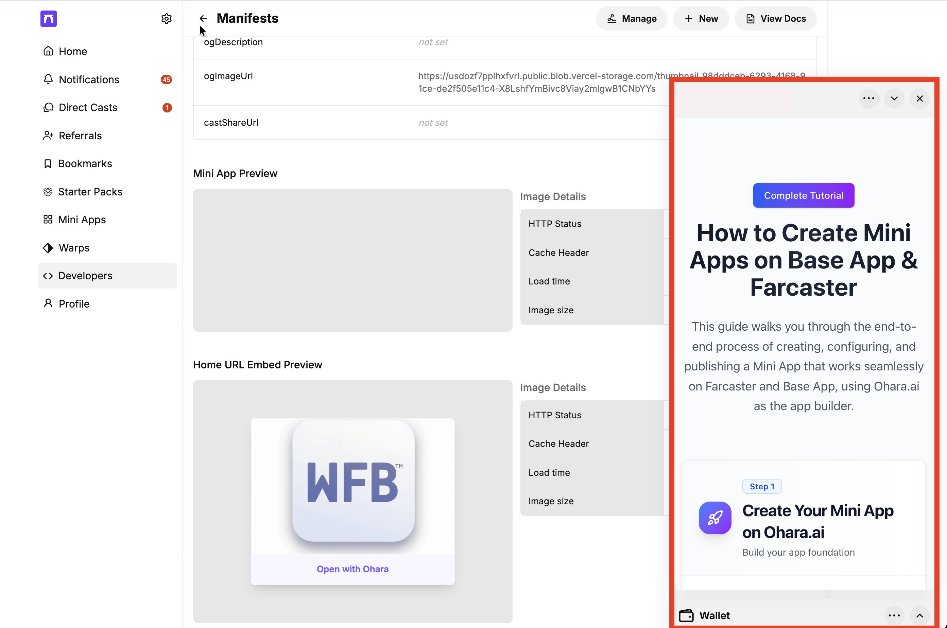The width and height of the screenshot is (947, 628).
Task: Click the 'ogDescription' field label
Action: (233, 42)
